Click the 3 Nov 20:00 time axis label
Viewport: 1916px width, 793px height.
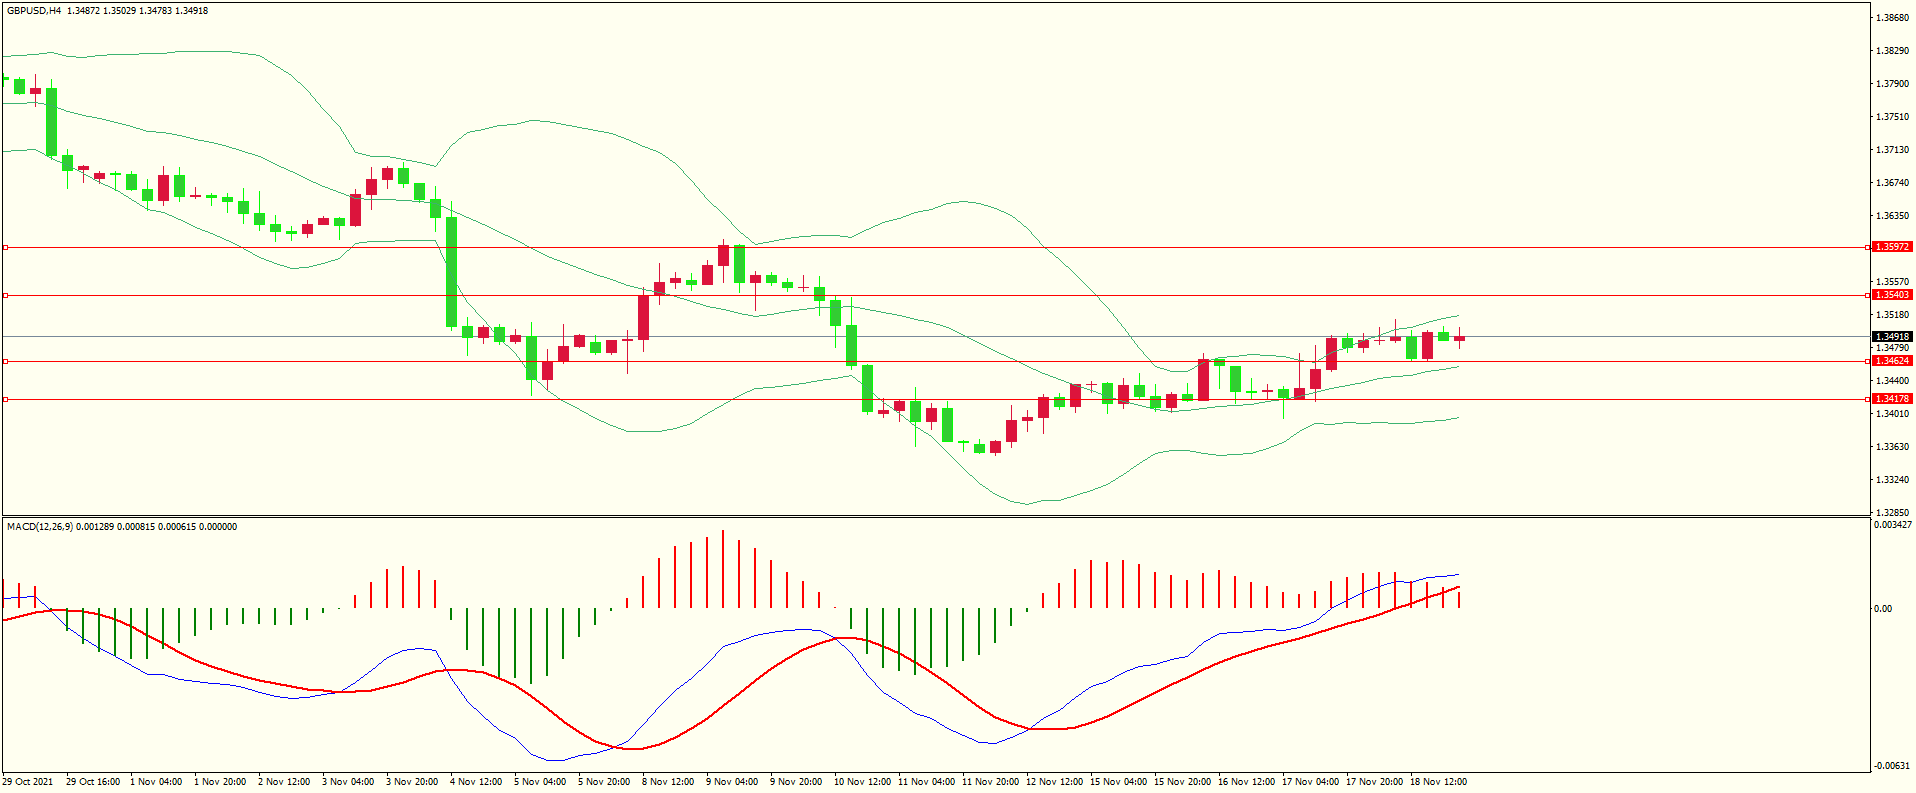pyautogui.click(x=412, y=782)
